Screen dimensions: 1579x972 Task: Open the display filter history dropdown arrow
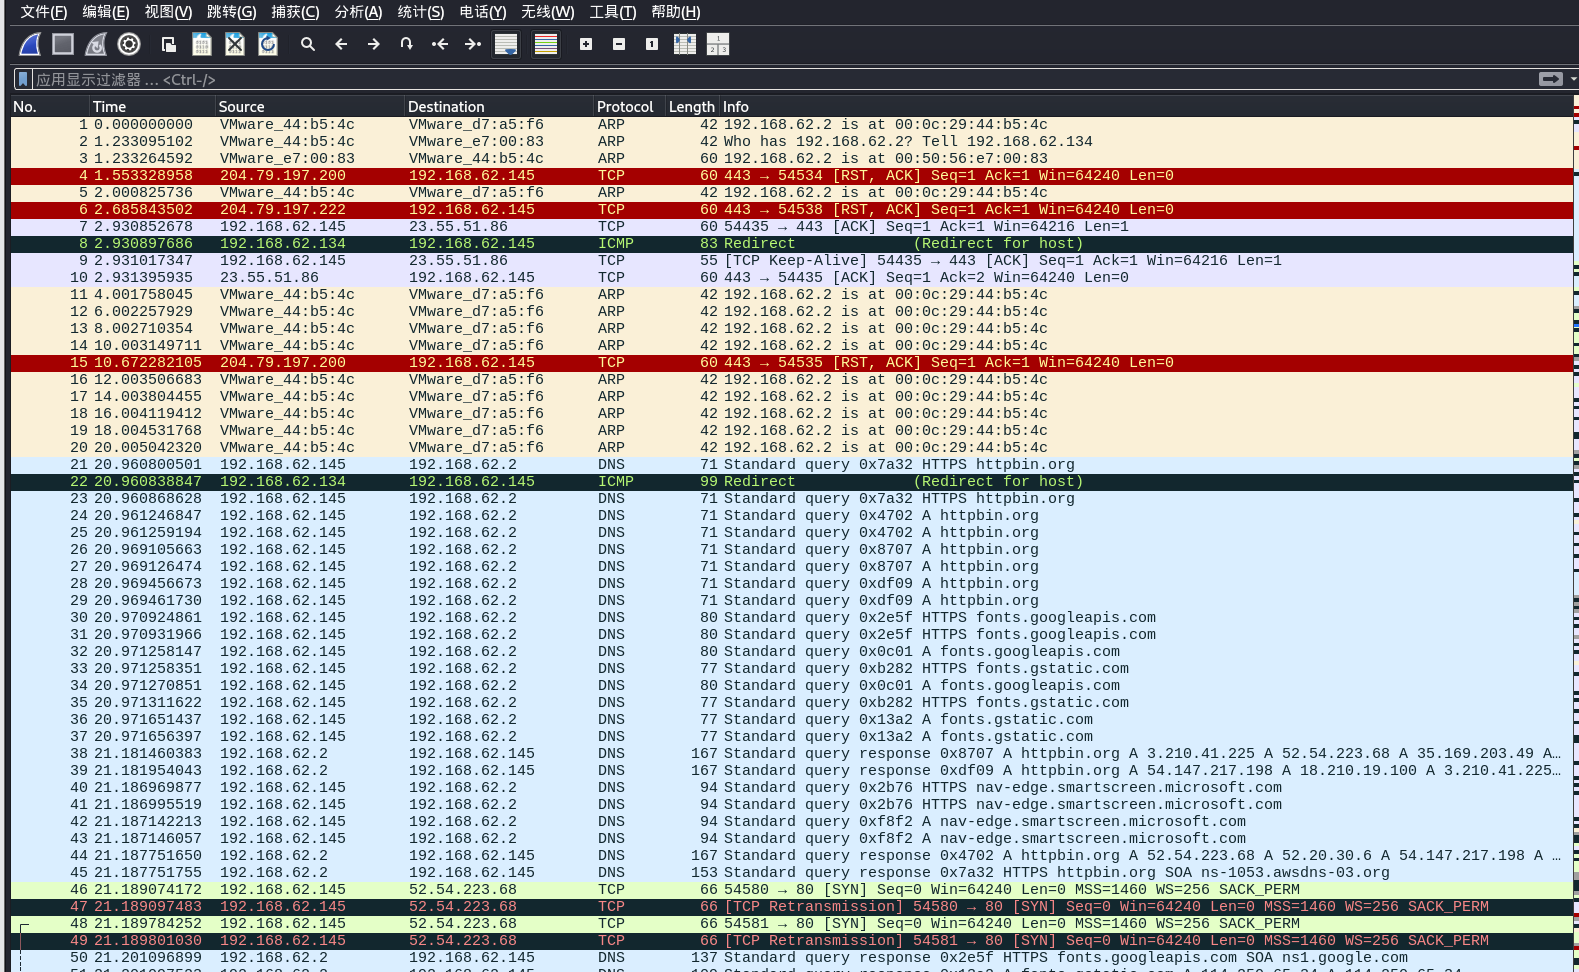click(1573, 79)
